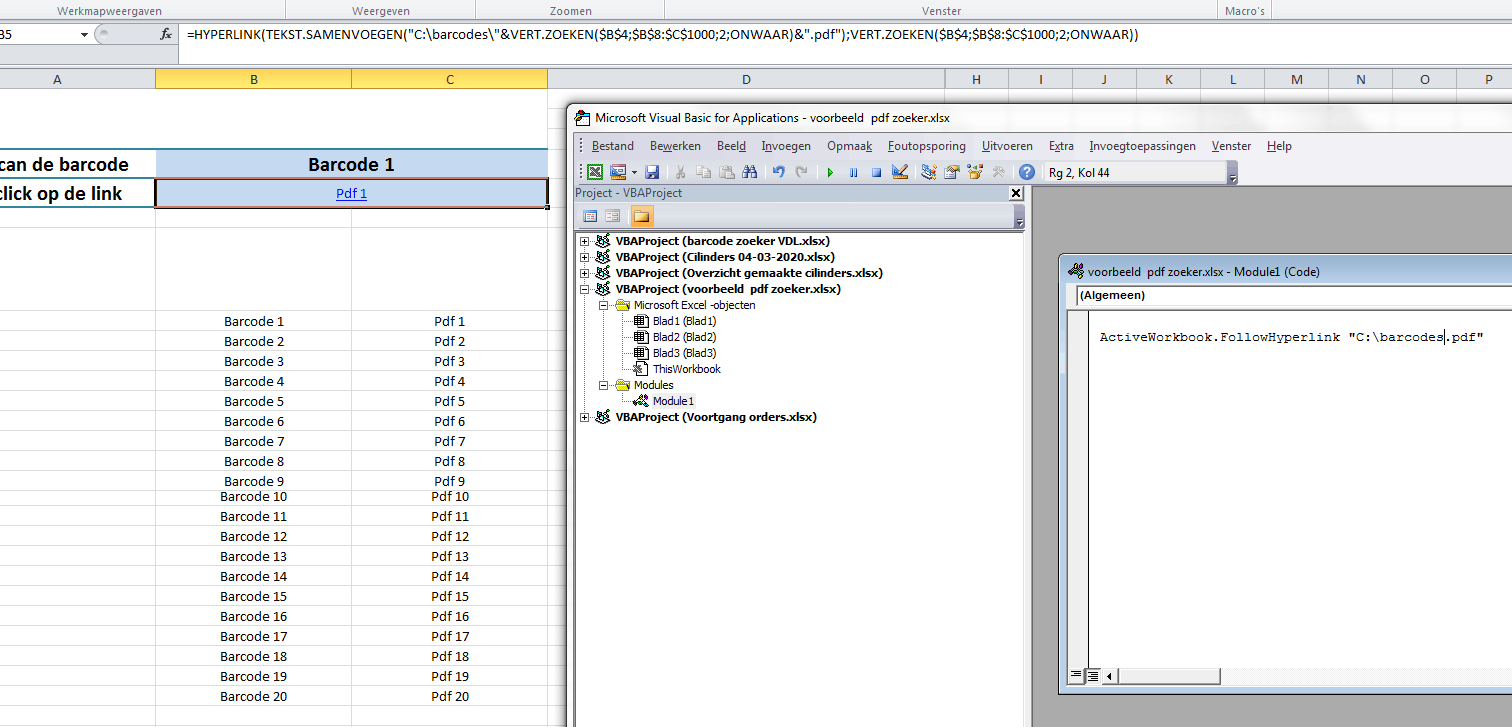
Task: Save the project with the floppy disk icon
Action: [x=652, y=172]
